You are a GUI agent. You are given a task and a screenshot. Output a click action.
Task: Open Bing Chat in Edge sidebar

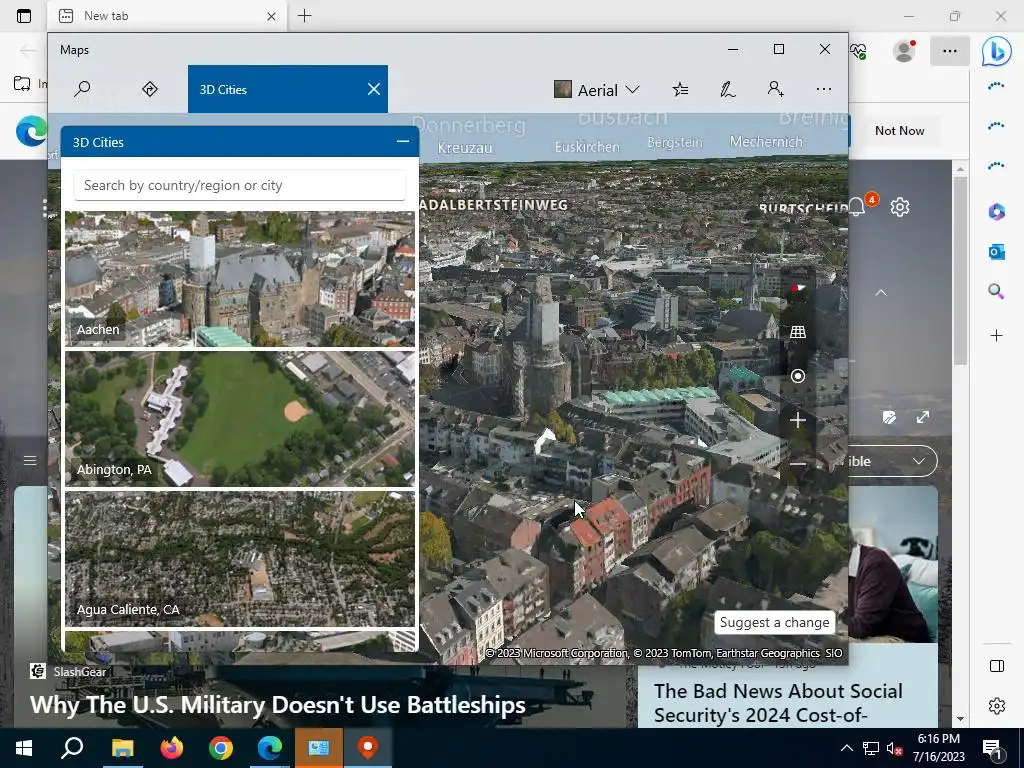tap(997, 51)
